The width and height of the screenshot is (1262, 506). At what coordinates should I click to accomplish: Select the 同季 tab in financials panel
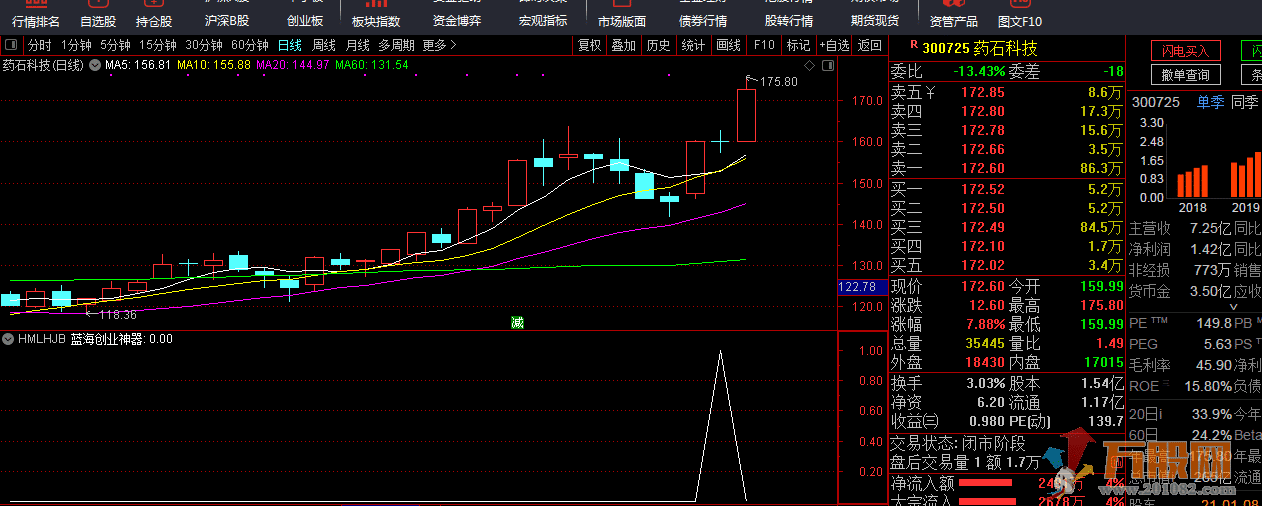click(1246, 101)
